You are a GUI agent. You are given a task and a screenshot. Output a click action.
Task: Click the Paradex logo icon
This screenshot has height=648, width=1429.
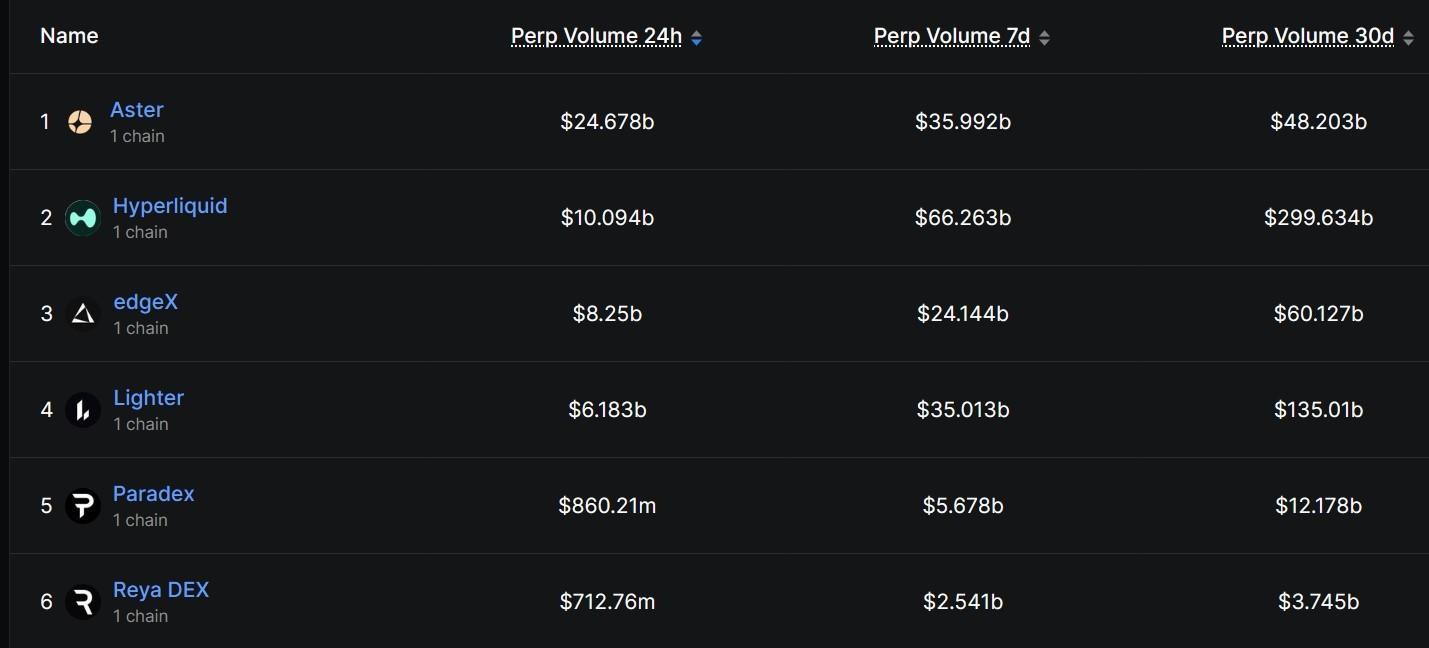point(83,506)
